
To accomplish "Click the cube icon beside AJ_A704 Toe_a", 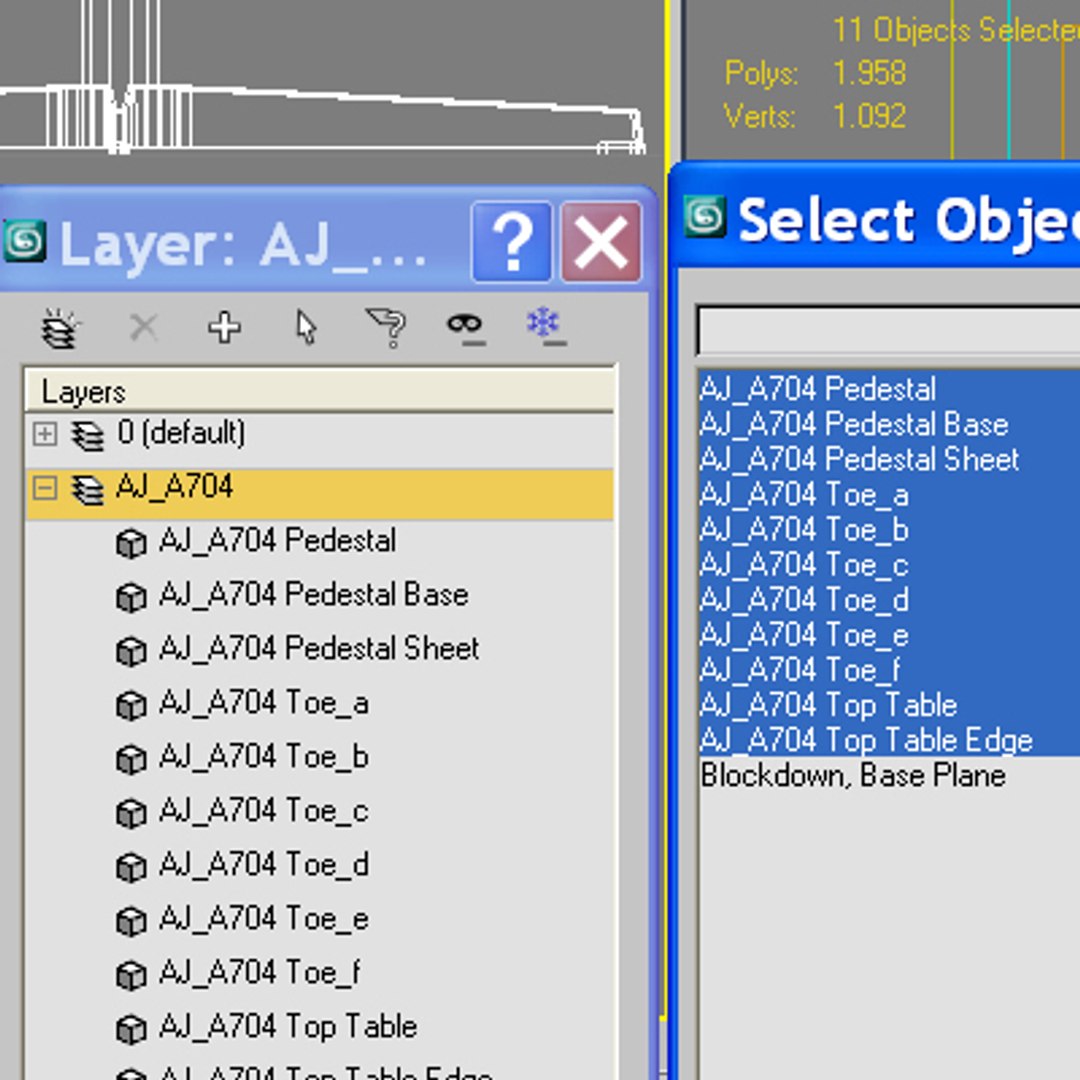I will point(131,705).
